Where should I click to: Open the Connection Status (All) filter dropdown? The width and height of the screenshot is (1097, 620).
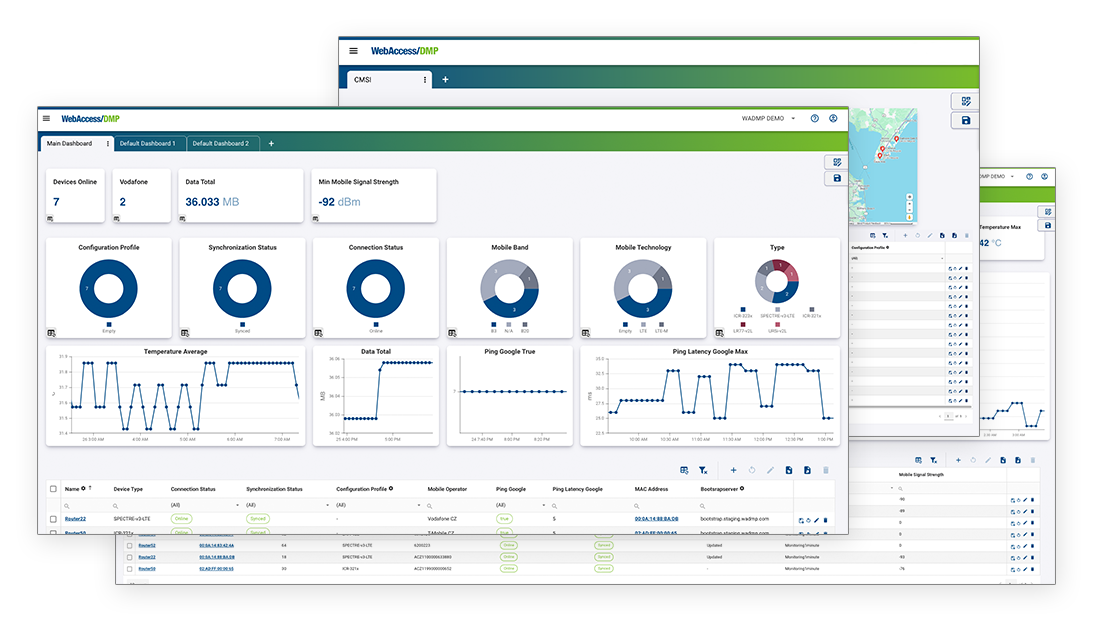click(204, 505)
